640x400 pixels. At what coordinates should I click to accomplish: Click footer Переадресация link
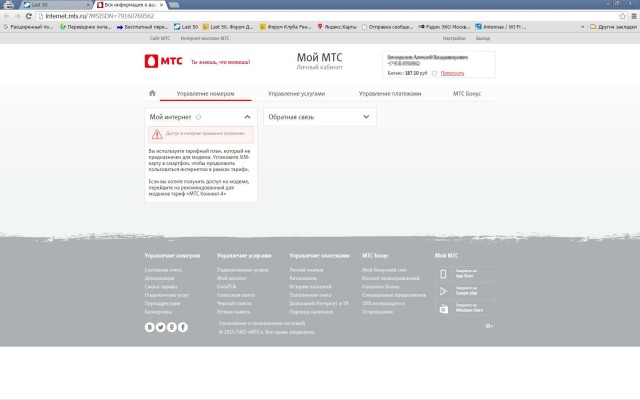pyautogui.click(x=162, y=303)
